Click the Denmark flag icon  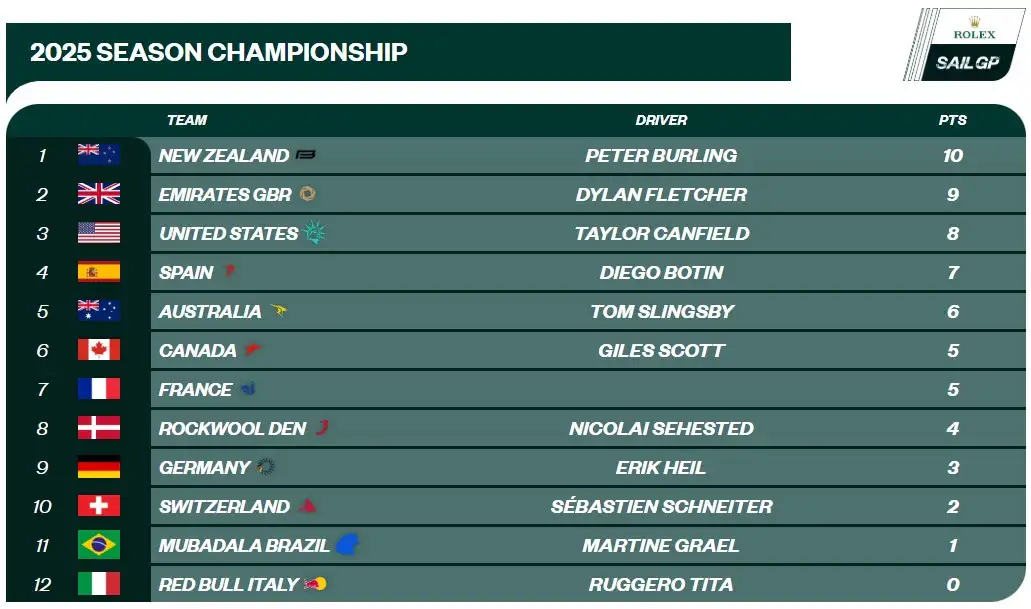coord(99,428)
